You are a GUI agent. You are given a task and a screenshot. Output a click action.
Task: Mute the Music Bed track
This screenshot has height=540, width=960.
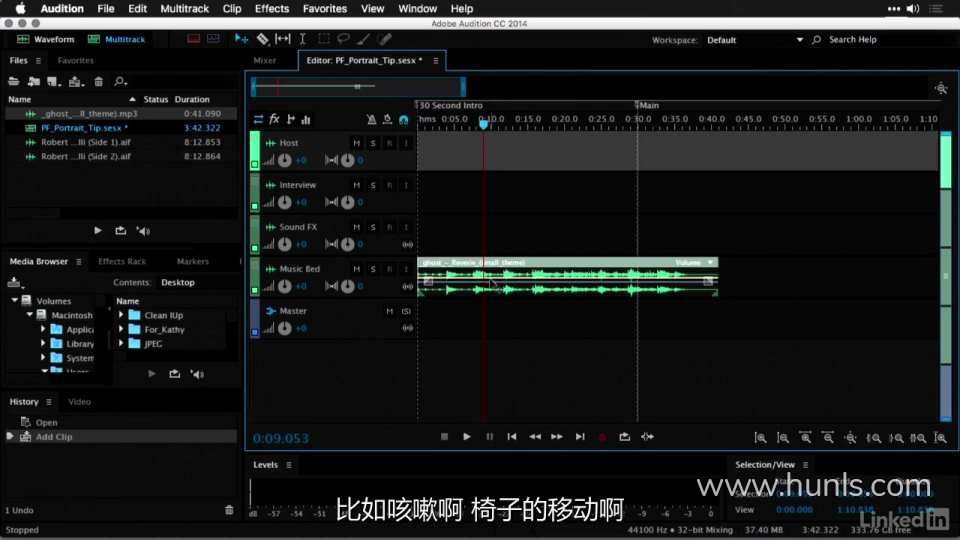[x=356, y=269]
